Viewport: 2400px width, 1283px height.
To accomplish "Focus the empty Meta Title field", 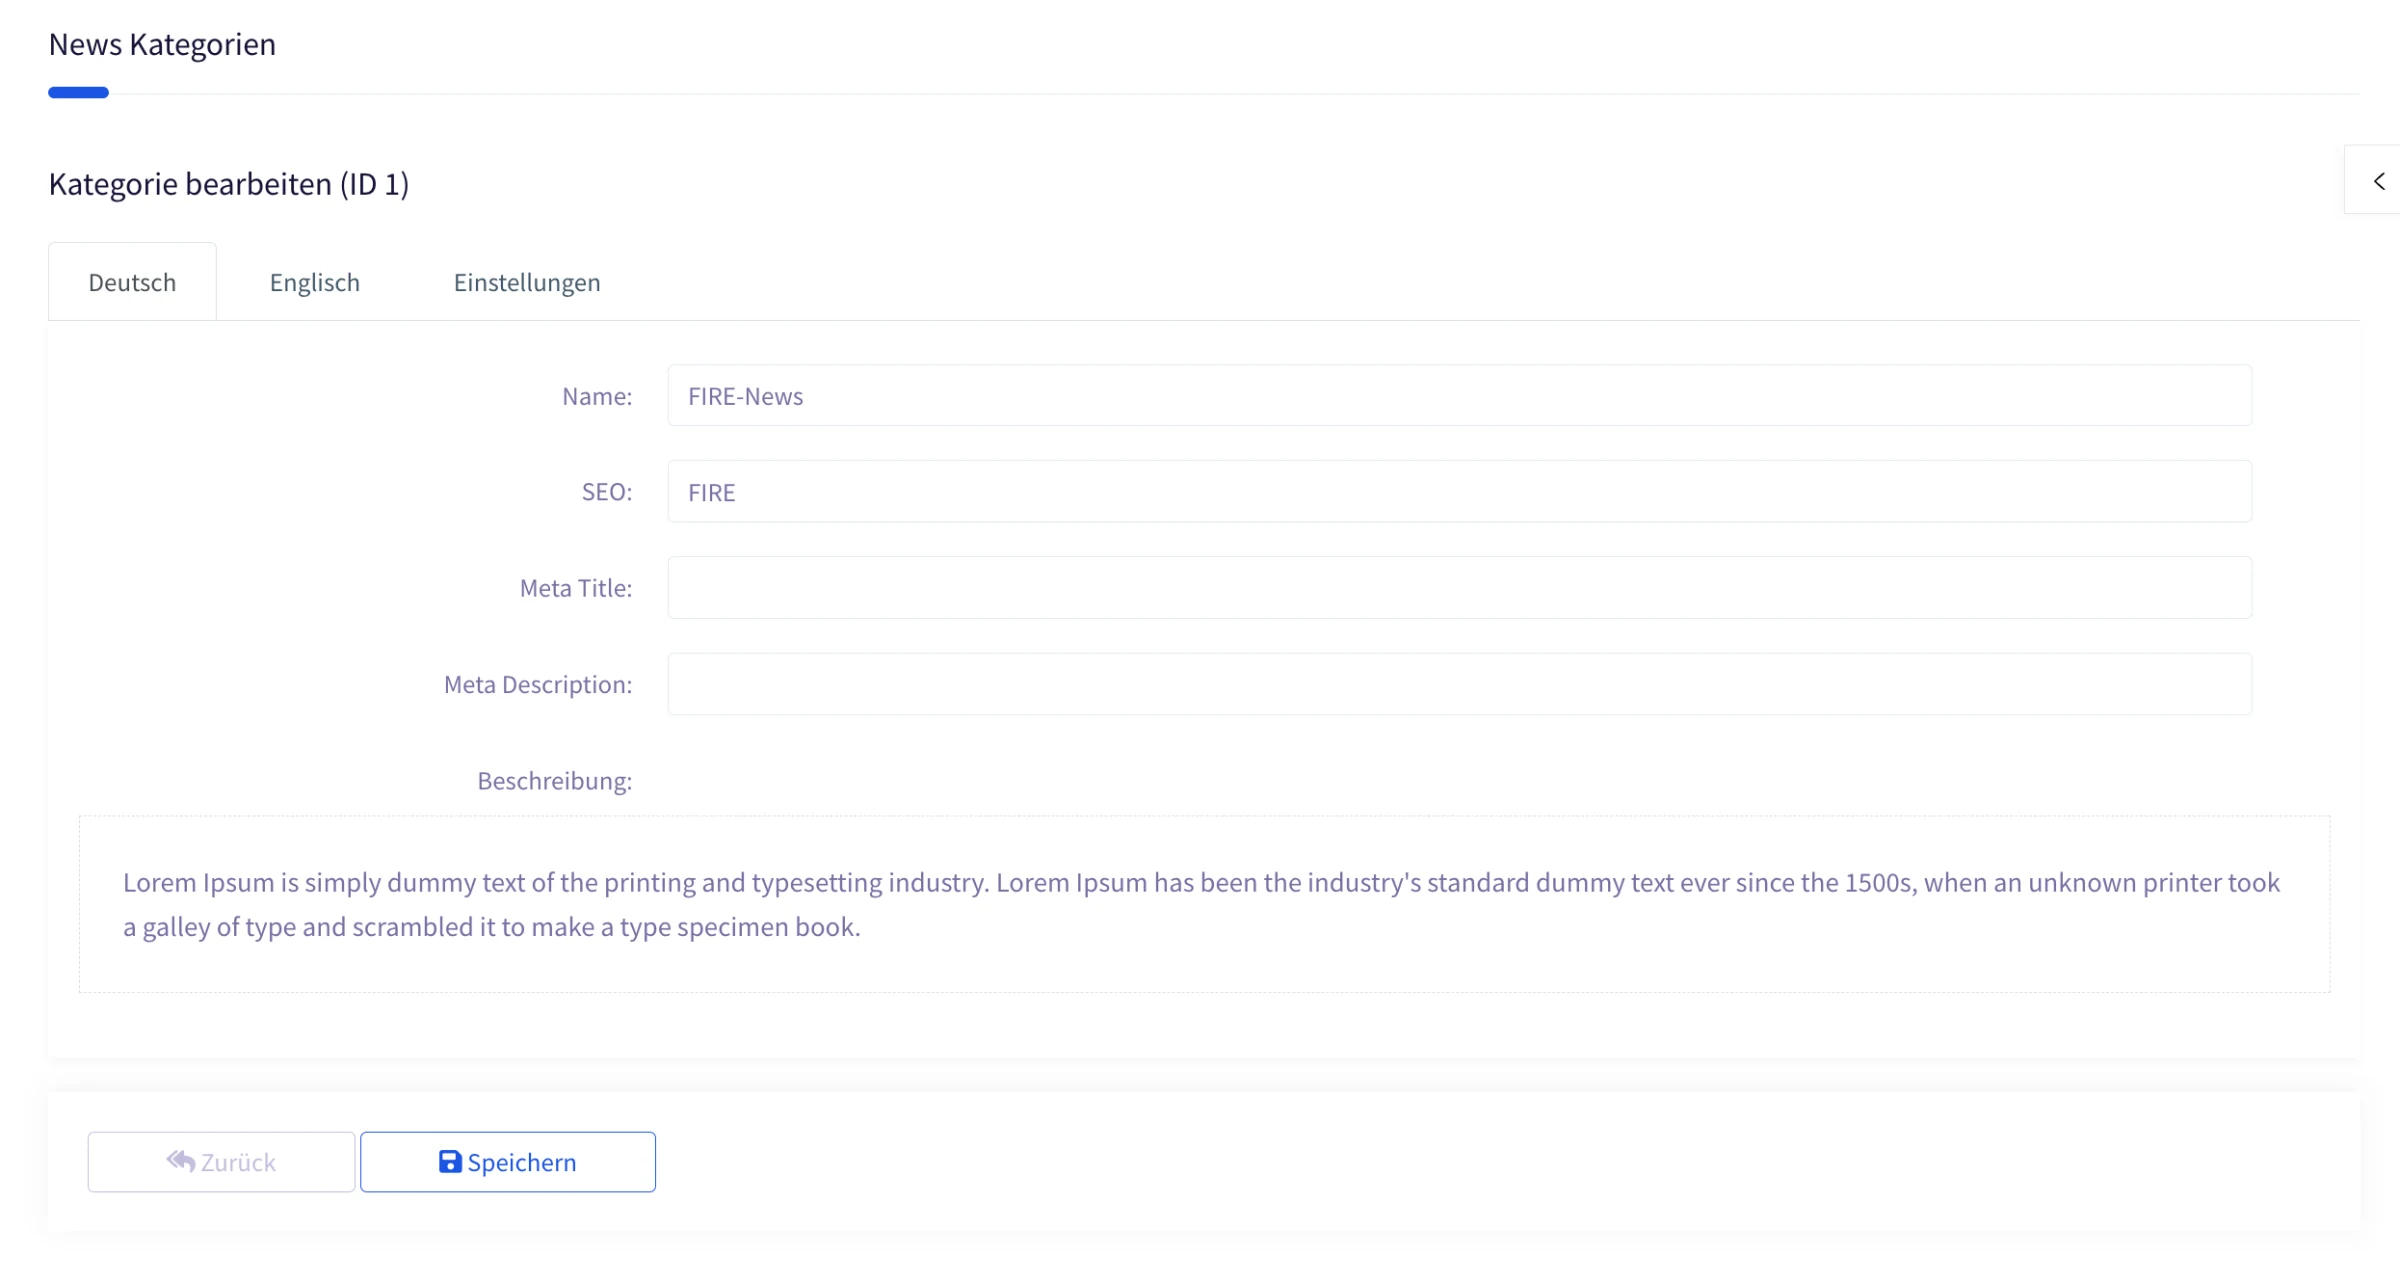I will pos(1460,588).
